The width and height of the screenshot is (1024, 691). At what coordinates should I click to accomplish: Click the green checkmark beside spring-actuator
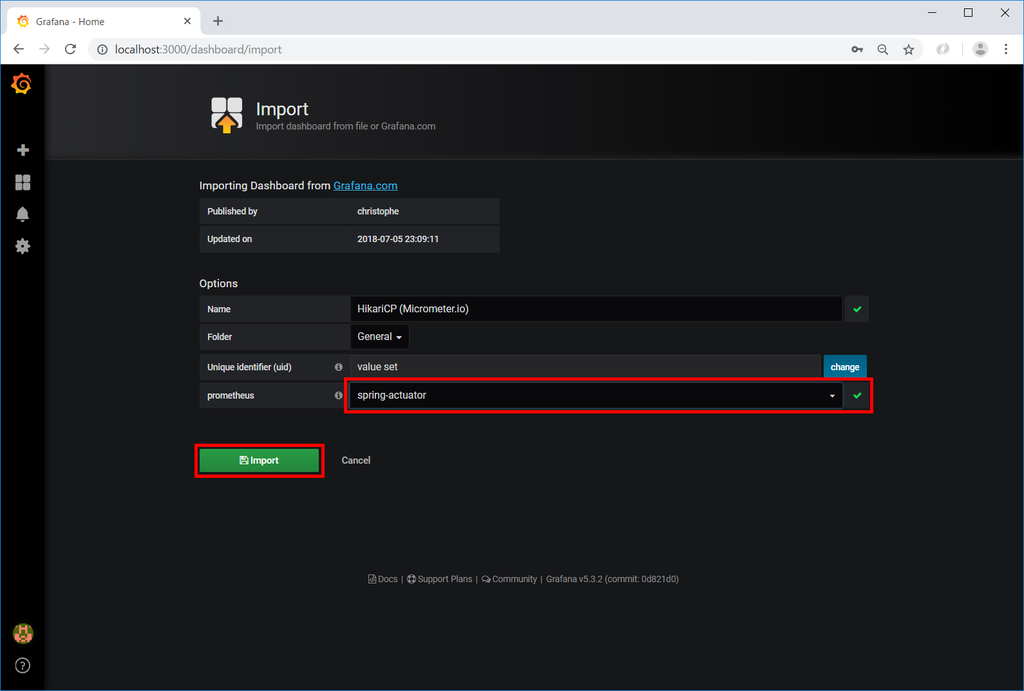(857, 395)
